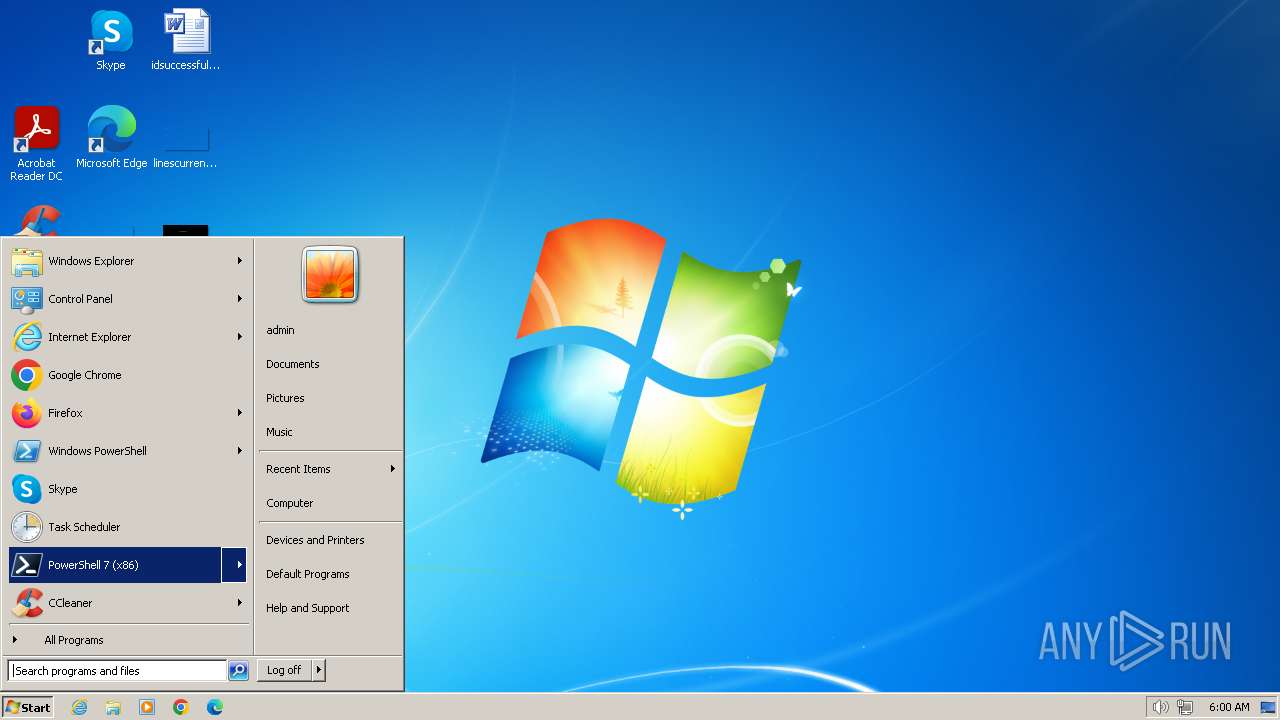Viewport: 1280px width, 720px height.
Task: Expand the CCleaner jump list arrow
Action: pyautogui.click(x=239, y=603)
